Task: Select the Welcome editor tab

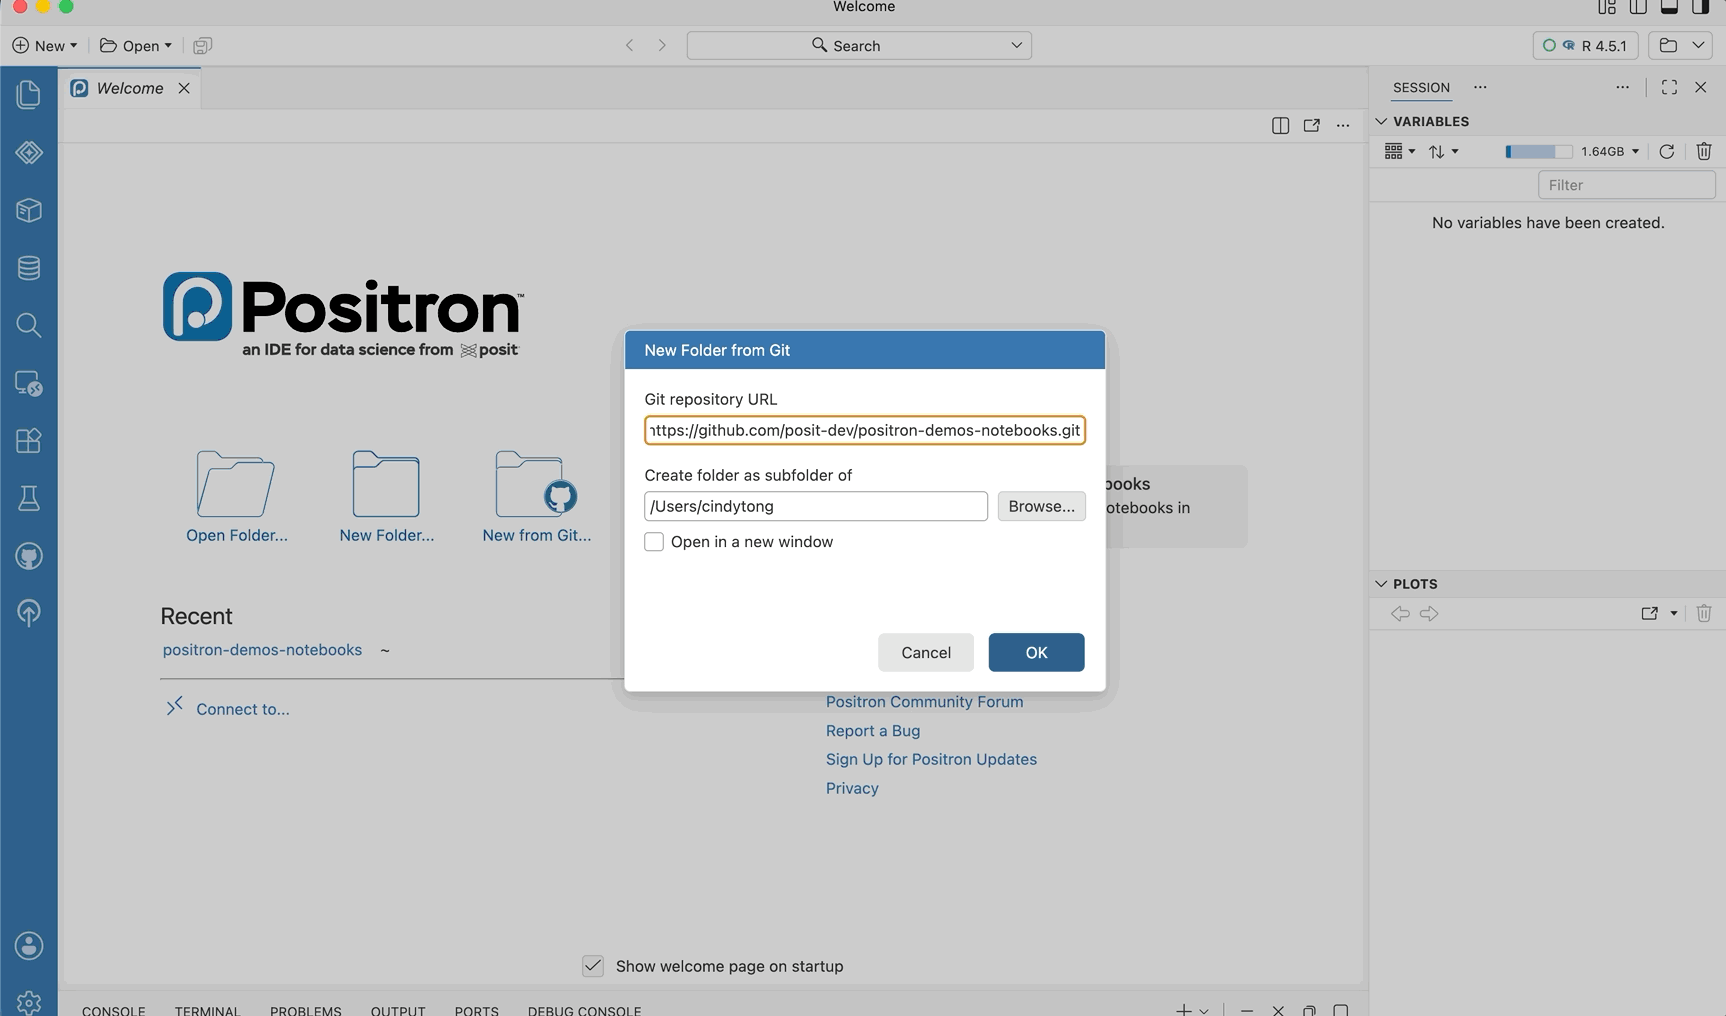Action: [x=130, y=88]
